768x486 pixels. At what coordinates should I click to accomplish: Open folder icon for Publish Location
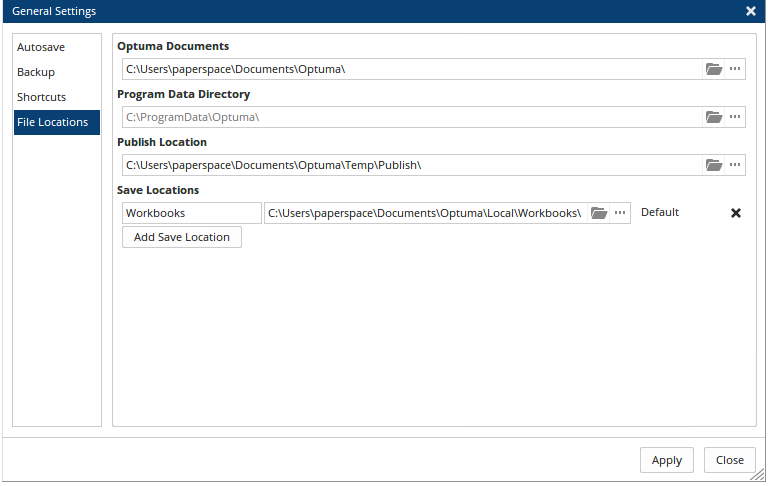tap(714, 165)
